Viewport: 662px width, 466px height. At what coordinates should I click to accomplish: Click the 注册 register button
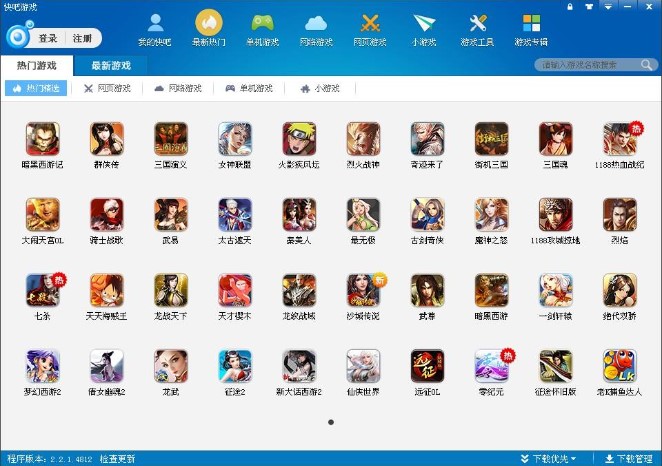coord(82,38)
